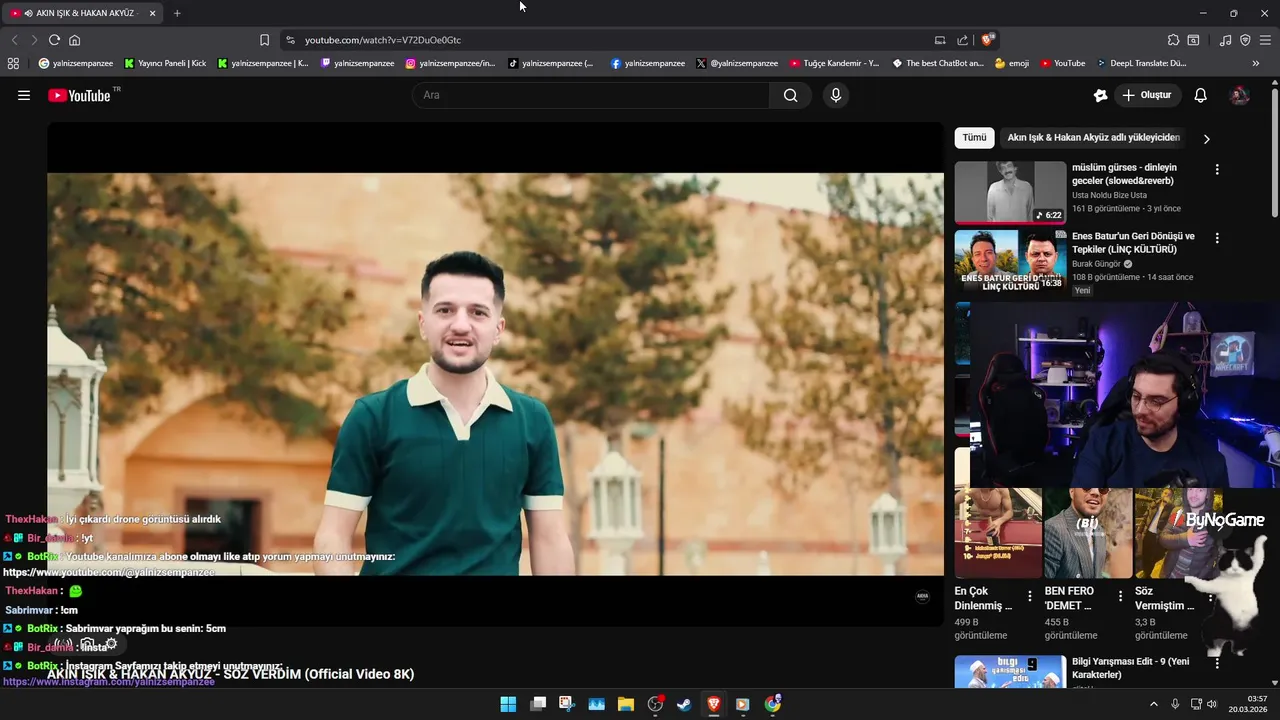Open Windows Start menu
Viewport: 1280px width, 720px height.
pyautogui.click(x=508, y=704)
